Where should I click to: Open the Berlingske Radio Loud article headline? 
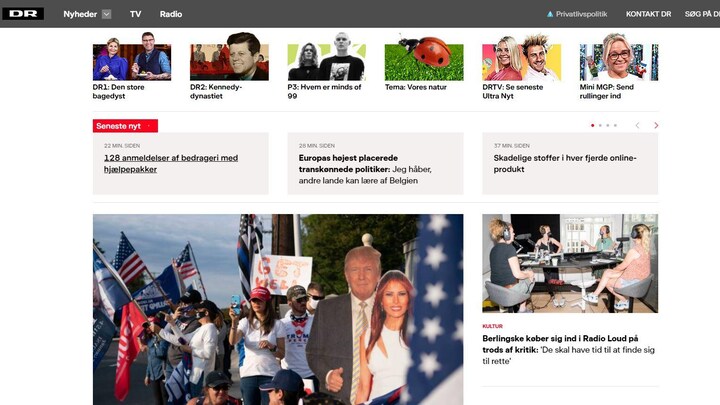click(x=568, y=349)
